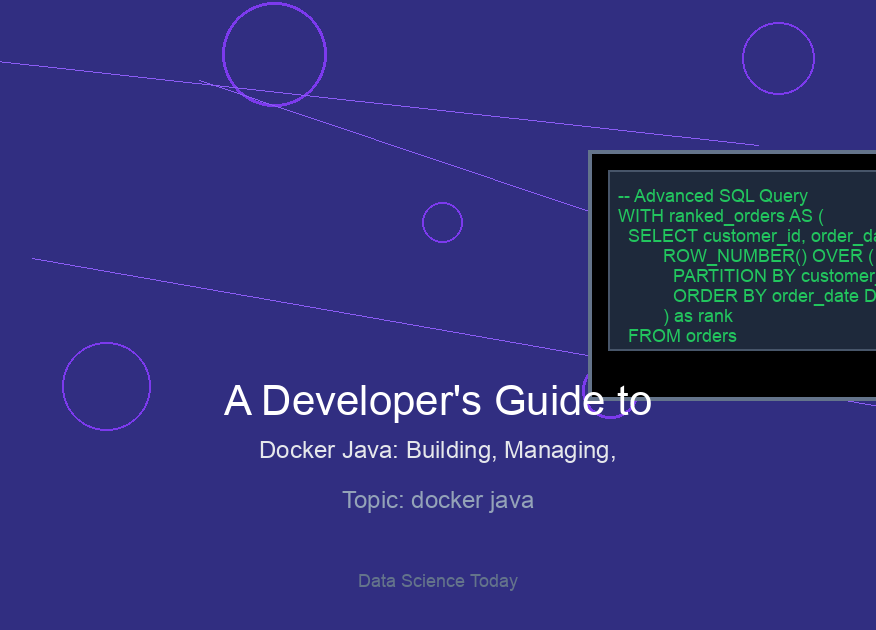The image size is (876, 630).
Task: Click the "FROM orders" code line
Action: tap(682, 336)
